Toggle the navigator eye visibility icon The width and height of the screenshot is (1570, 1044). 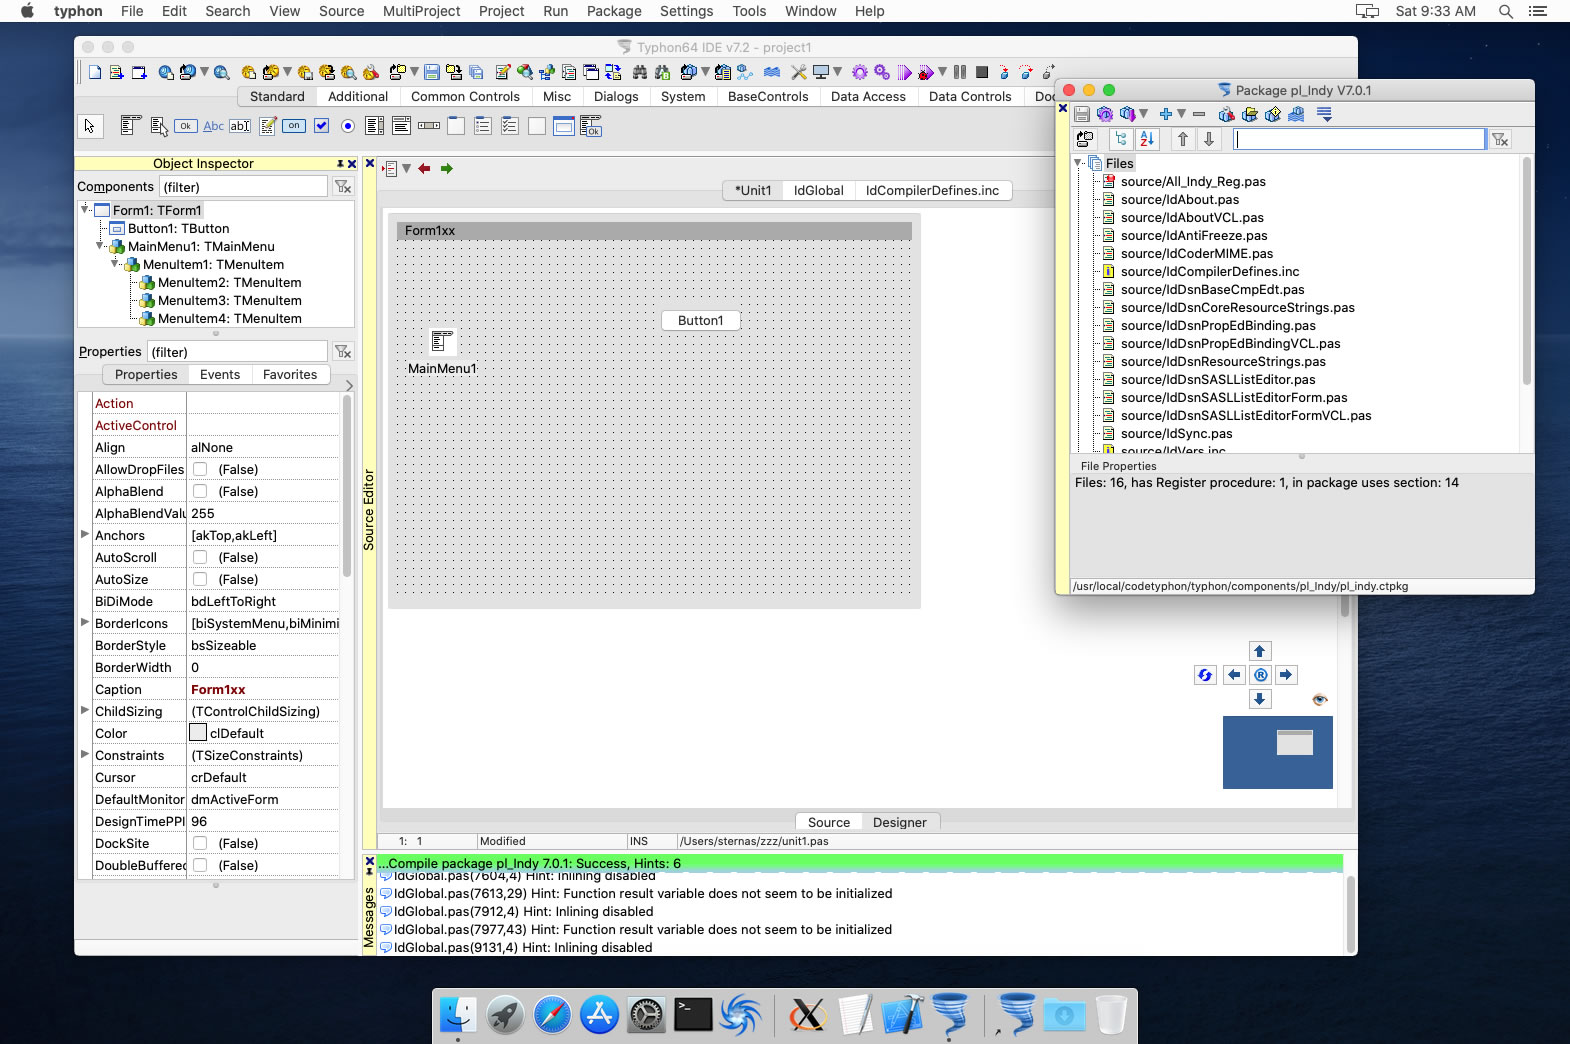[x=1320, y=700]
